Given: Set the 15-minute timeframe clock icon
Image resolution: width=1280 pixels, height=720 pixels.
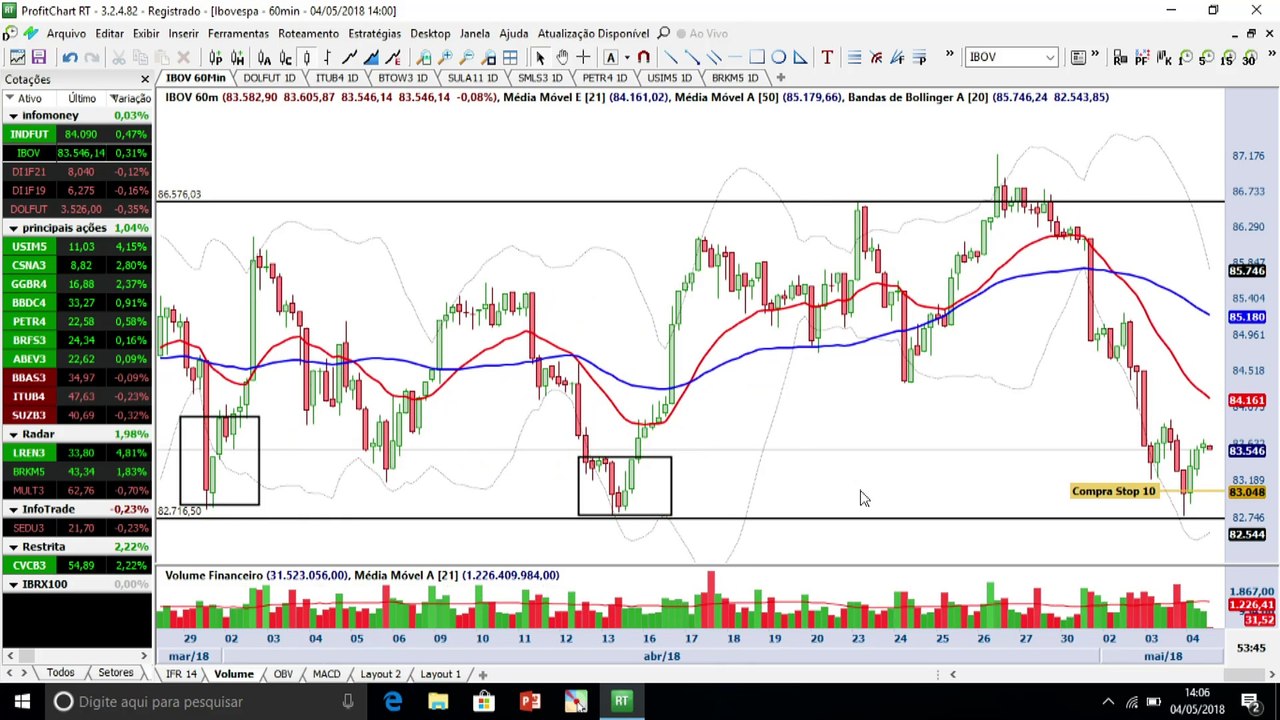Looking at the screenshot, I should 1227,58.
